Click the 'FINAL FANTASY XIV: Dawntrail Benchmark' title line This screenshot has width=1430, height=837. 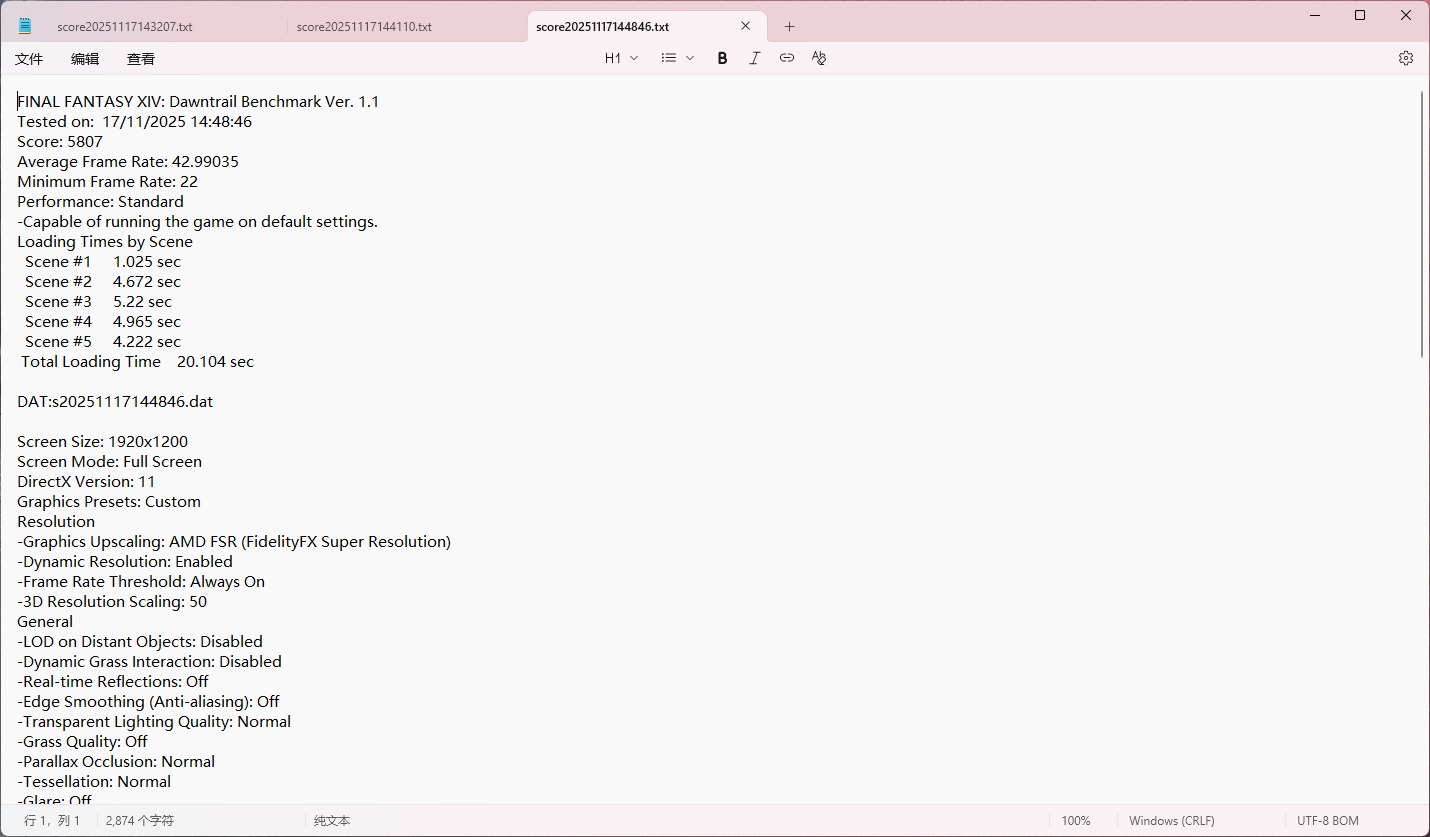(x=198, y=101)
